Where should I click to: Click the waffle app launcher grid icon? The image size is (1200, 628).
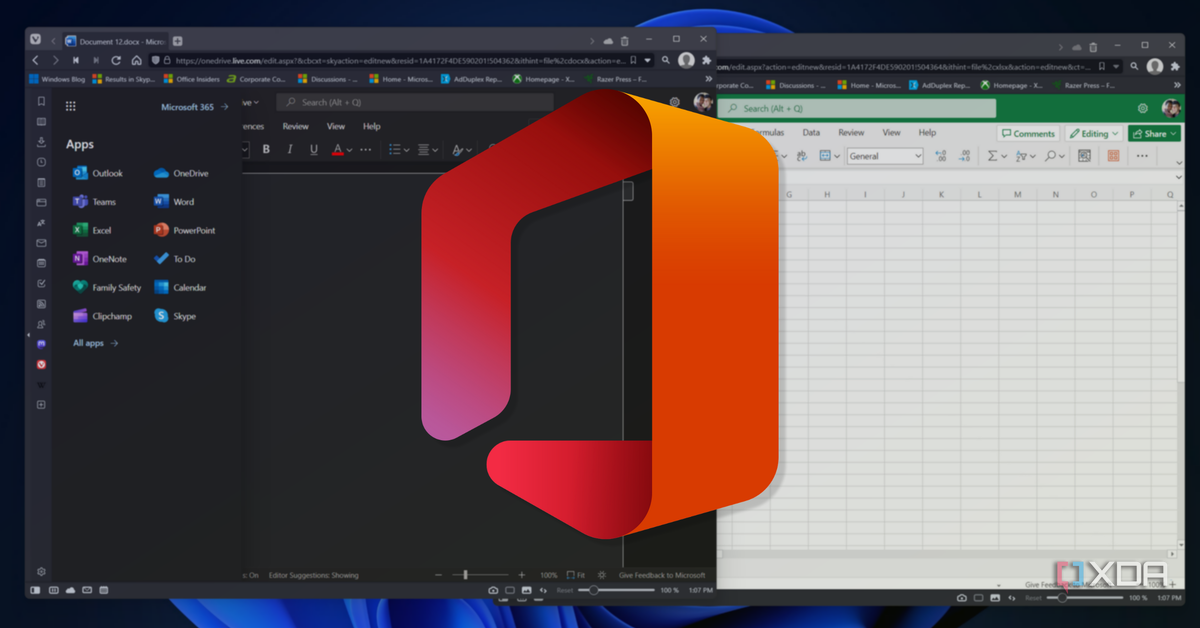[x=71, y=106]
